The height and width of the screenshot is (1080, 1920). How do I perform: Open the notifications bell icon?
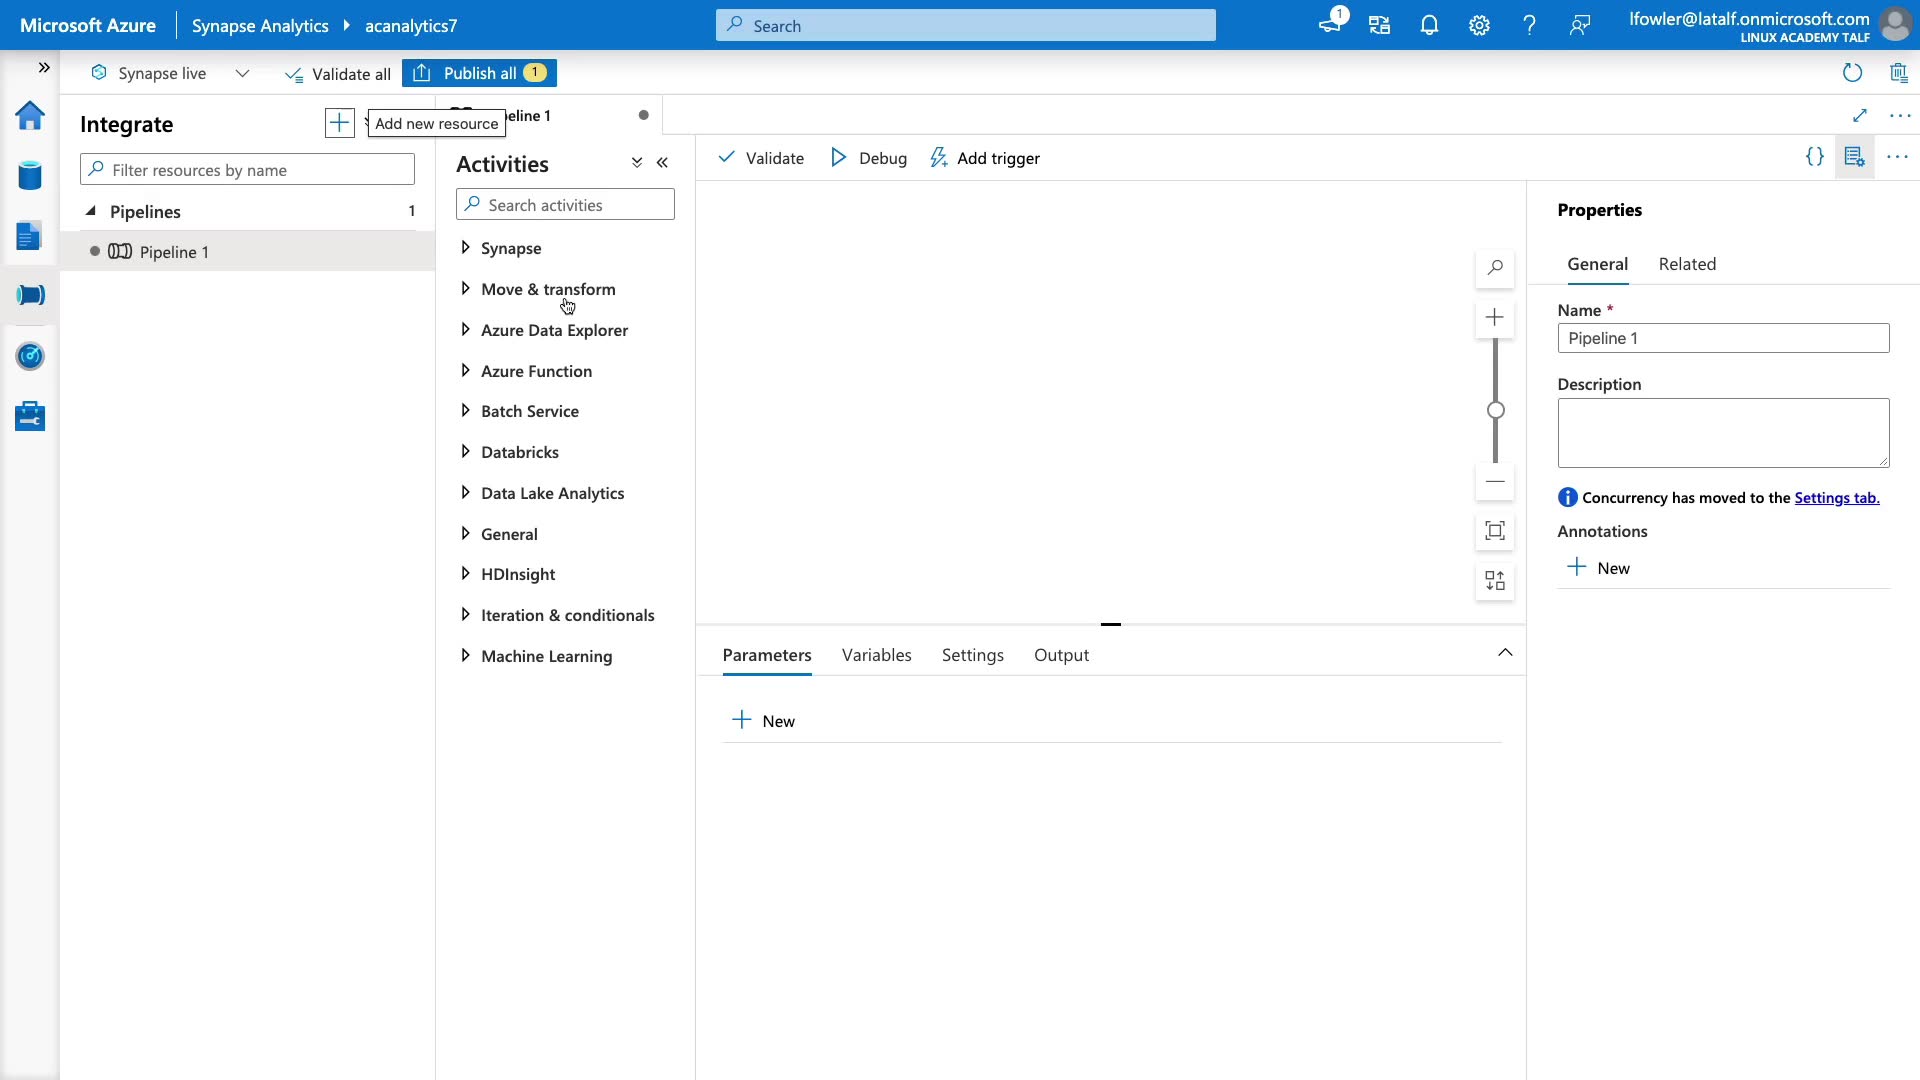(1429, 26)
